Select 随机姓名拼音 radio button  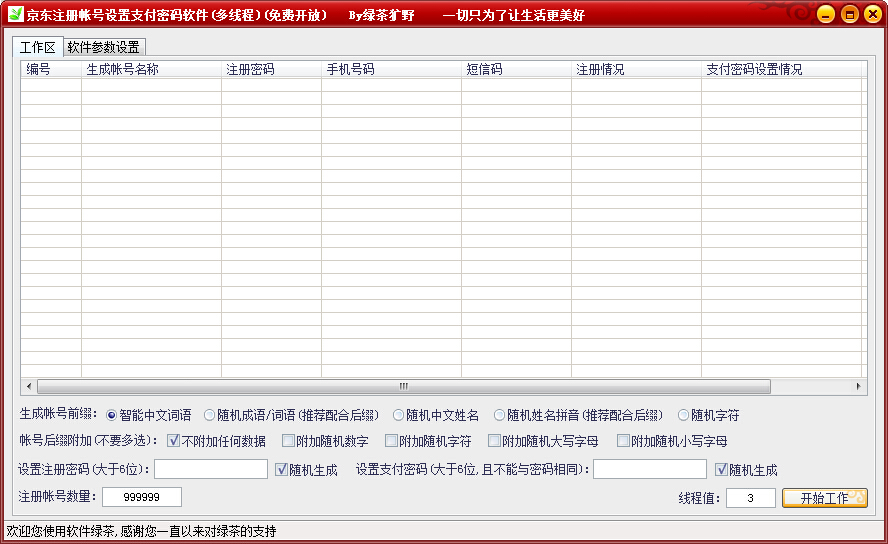click(500, 415)
